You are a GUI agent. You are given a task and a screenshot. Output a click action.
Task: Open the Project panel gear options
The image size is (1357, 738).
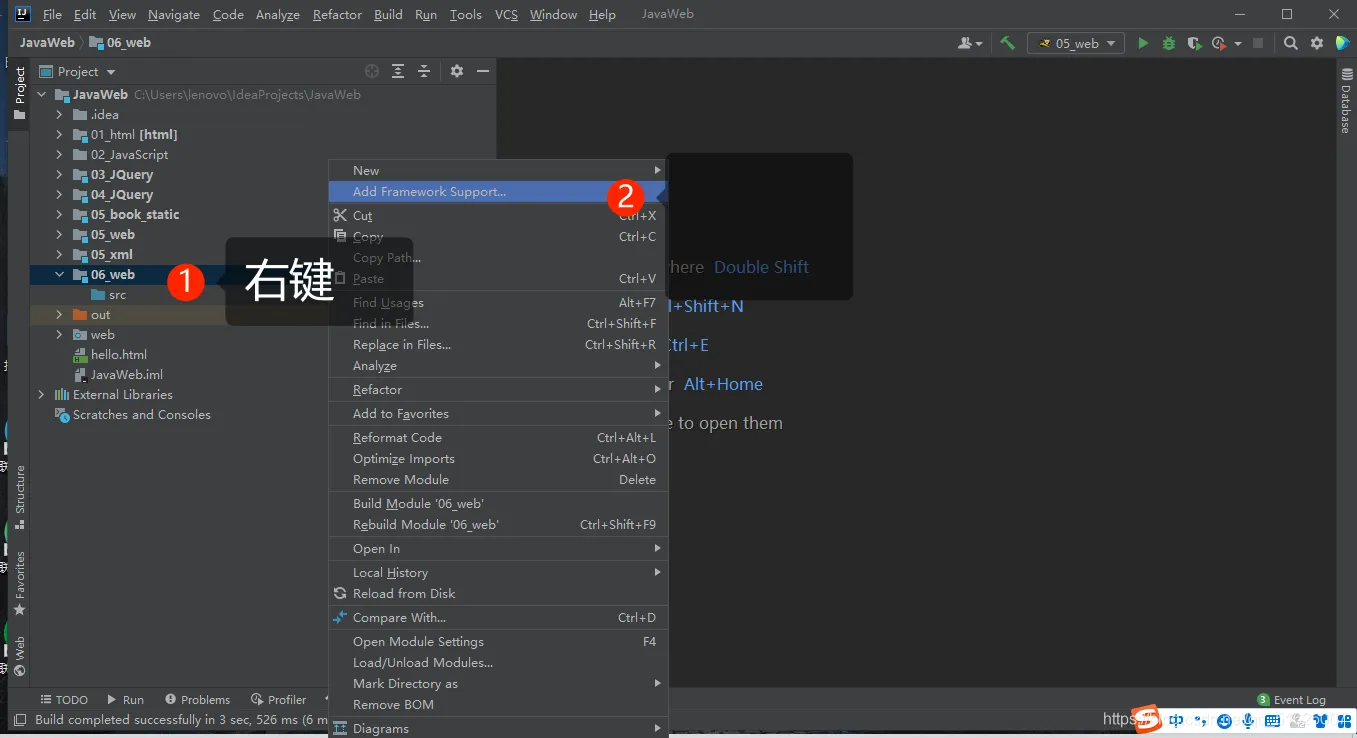tap(457, 71)
